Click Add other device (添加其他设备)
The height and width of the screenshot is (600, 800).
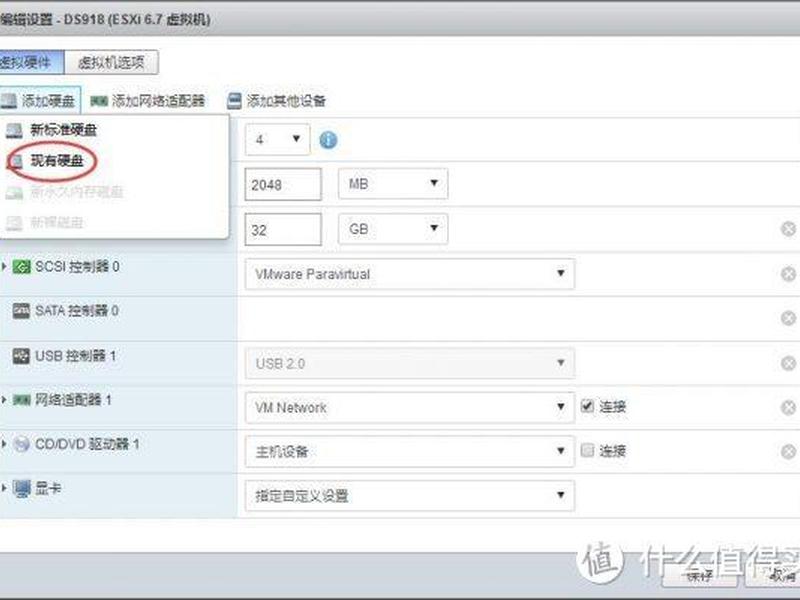[x=276, y=101]
